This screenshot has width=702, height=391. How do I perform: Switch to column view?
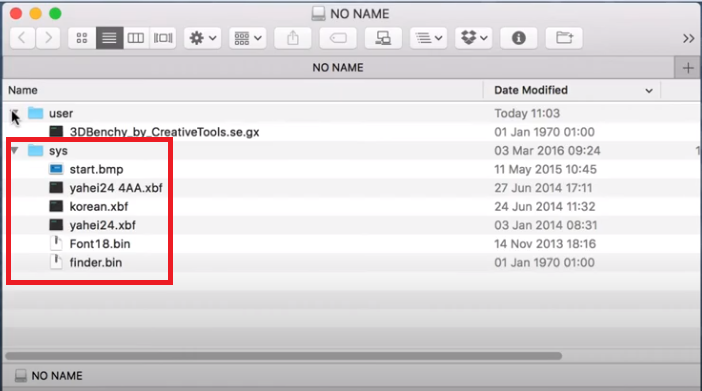coord(136,38)
